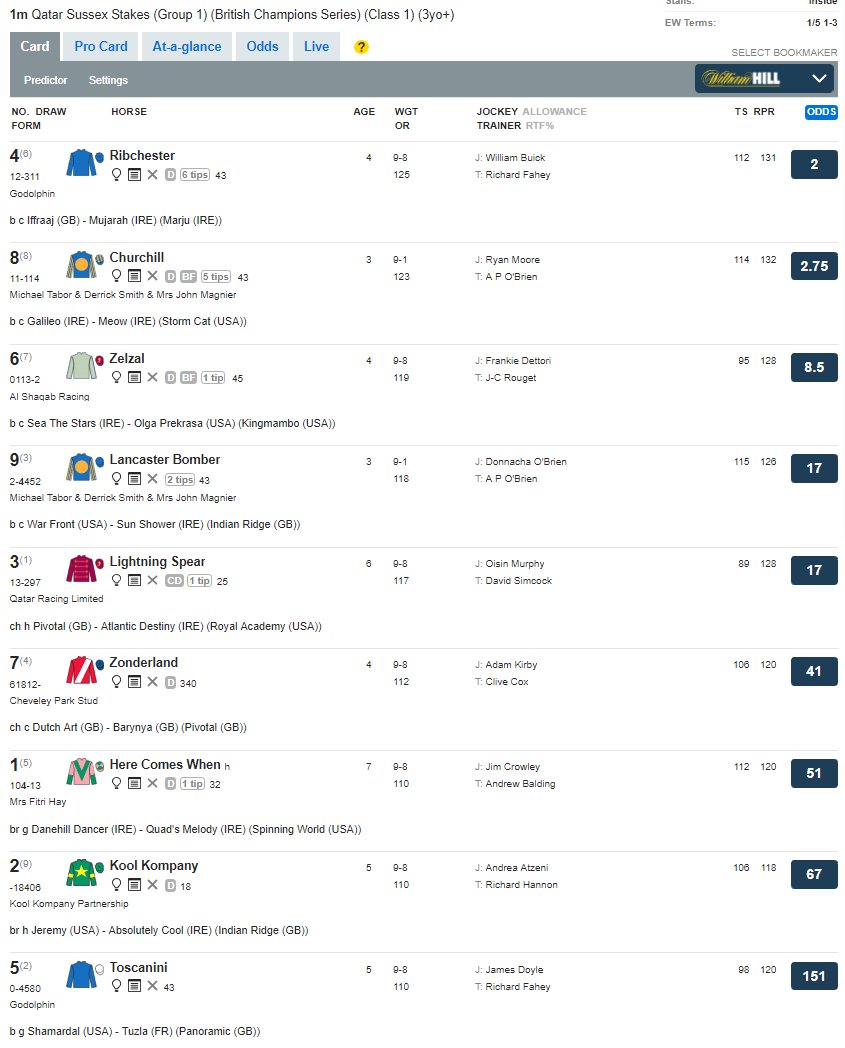The image size is (845, 1048).
Task: Click Lancaster Bomber's jockey silks icon
Action: coord(83,468)
